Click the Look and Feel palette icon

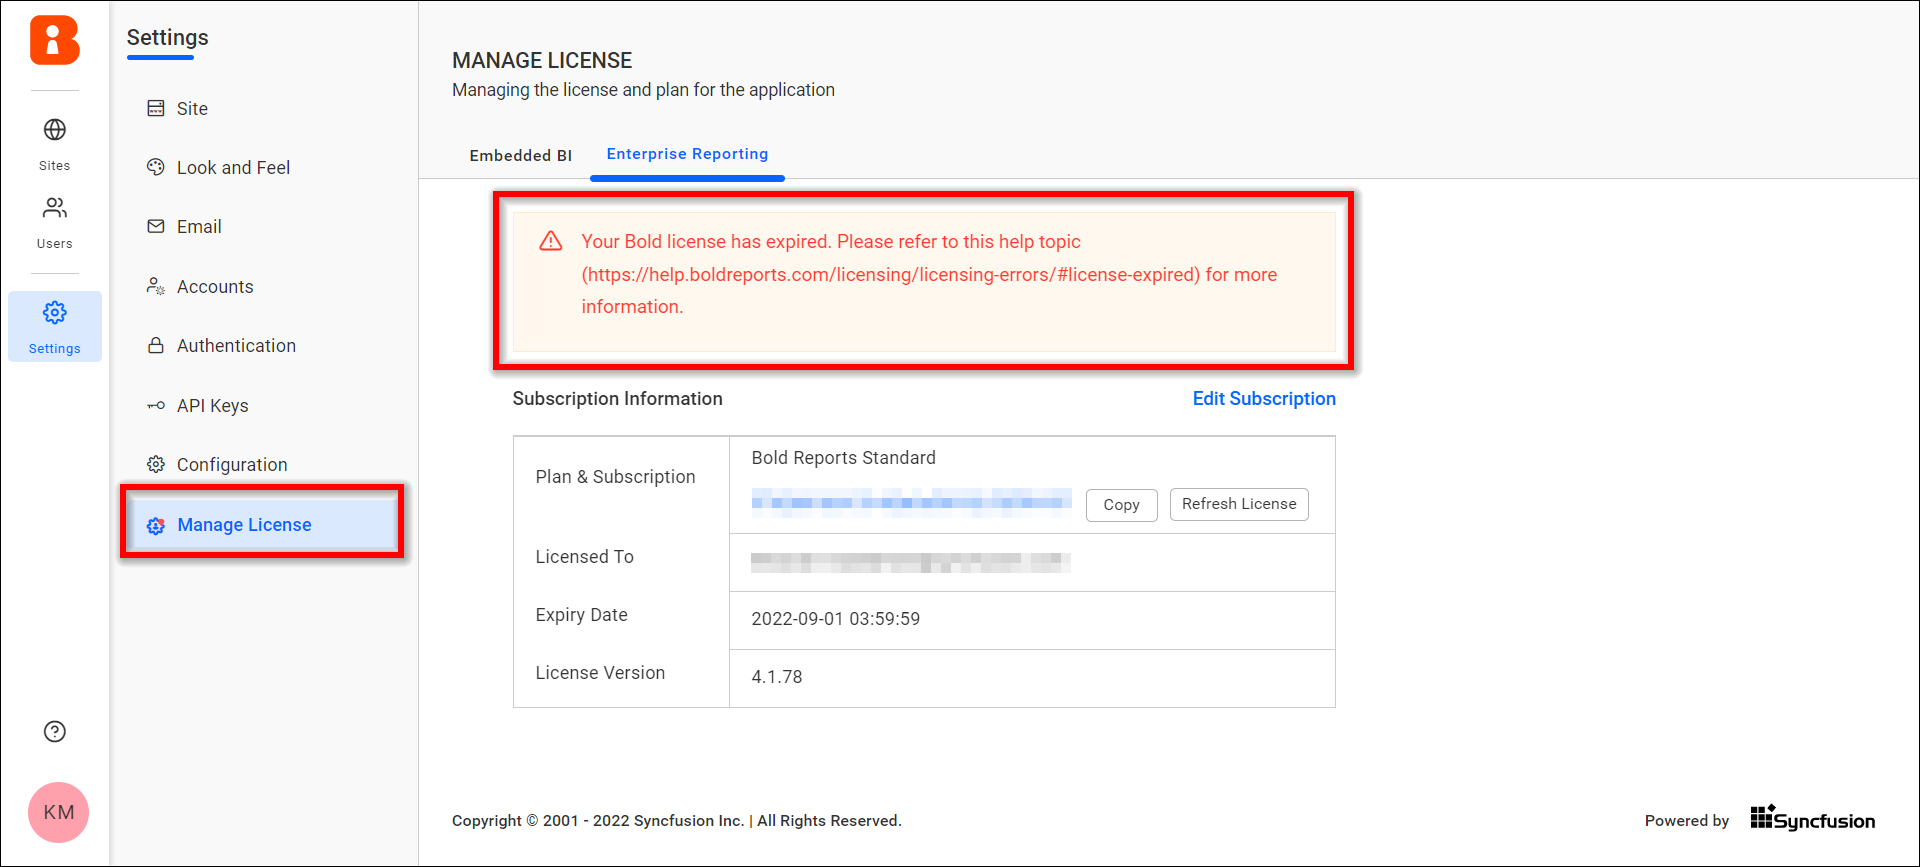(156, 167)
